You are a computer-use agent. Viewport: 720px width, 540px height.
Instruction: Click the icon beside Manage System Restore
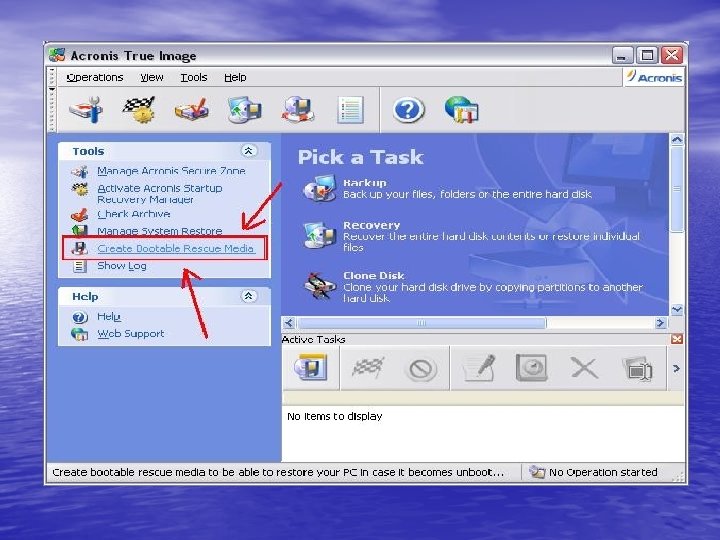pos(80,231)
